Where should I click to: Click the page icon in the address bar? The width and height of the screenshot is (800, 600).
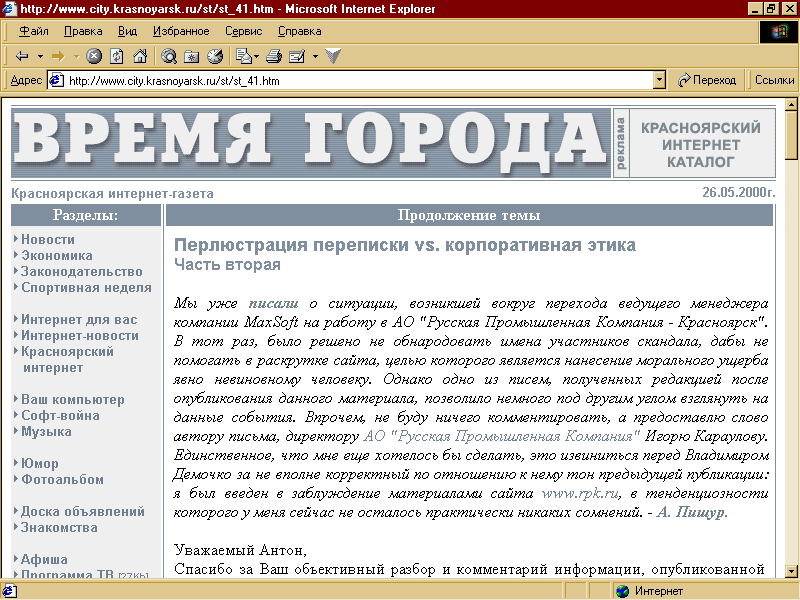56,80
